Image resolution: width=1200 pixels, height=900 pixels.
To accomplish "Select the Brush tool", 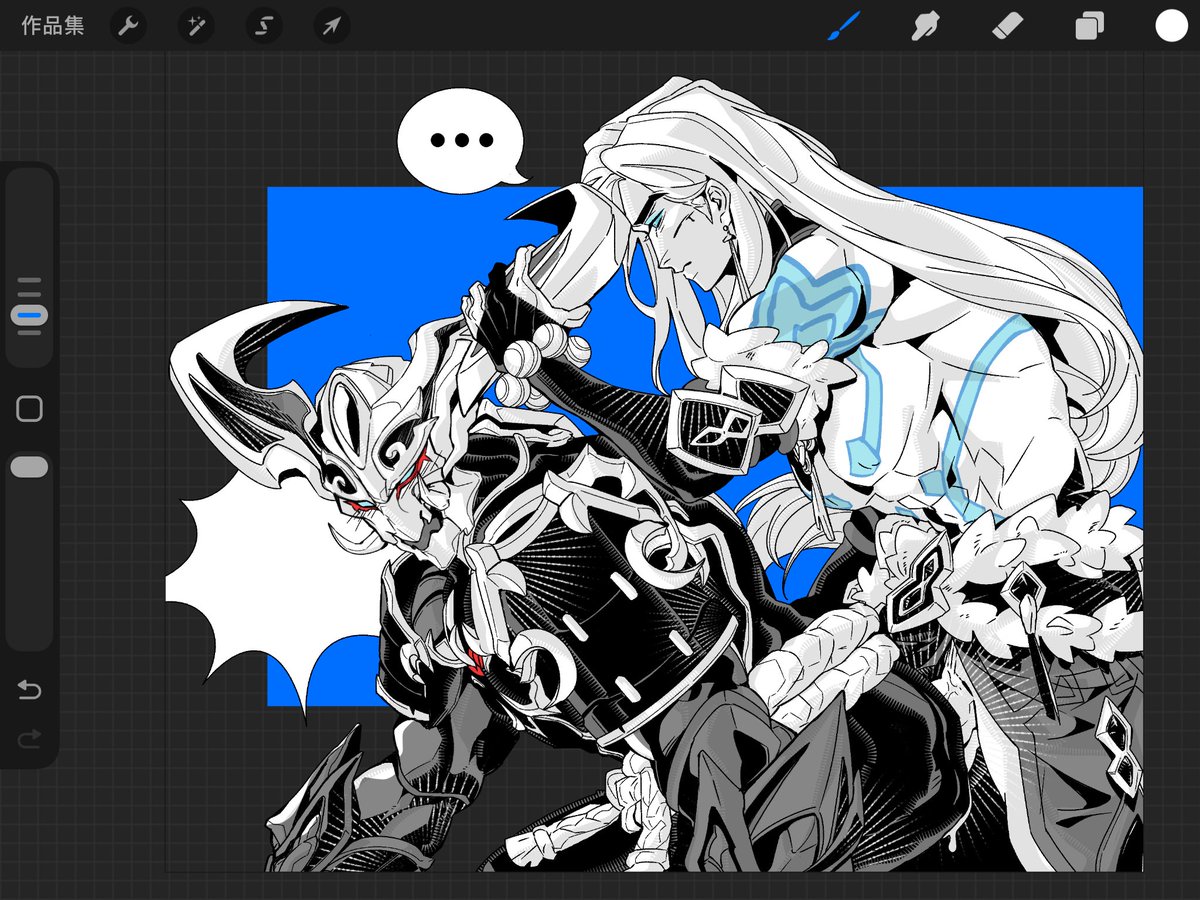I will click(x=844, y=26).
